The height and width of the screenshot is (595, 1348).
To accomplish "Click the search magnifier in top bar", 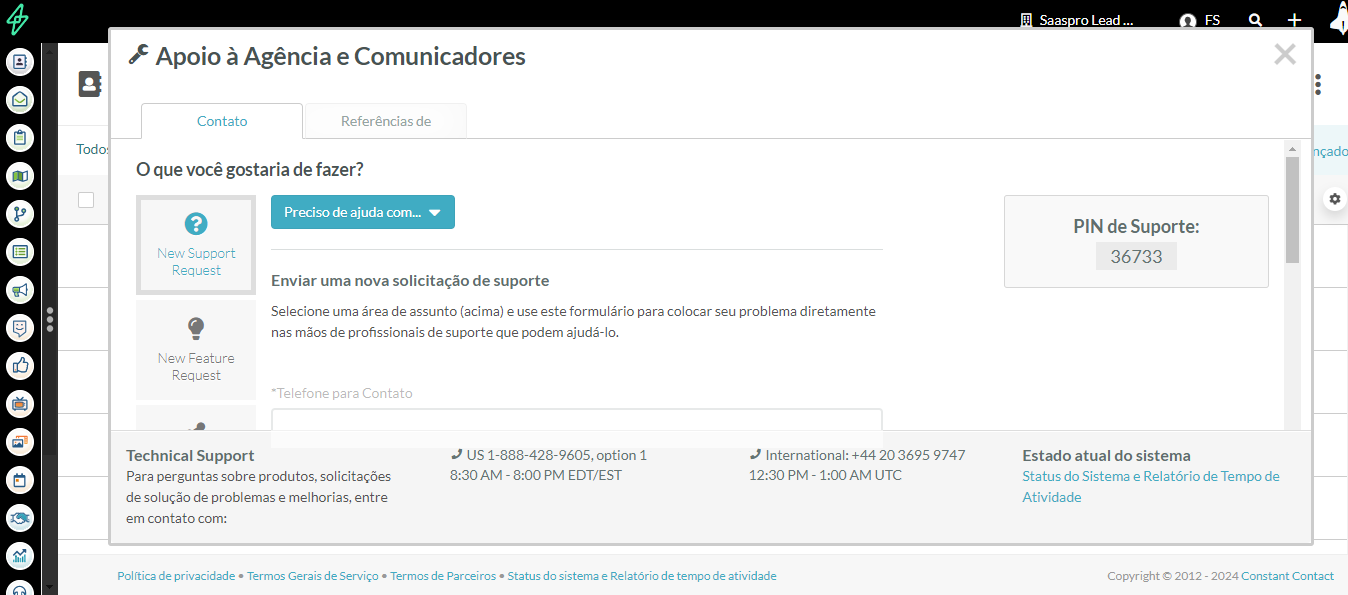I will tap(1256, 20).
